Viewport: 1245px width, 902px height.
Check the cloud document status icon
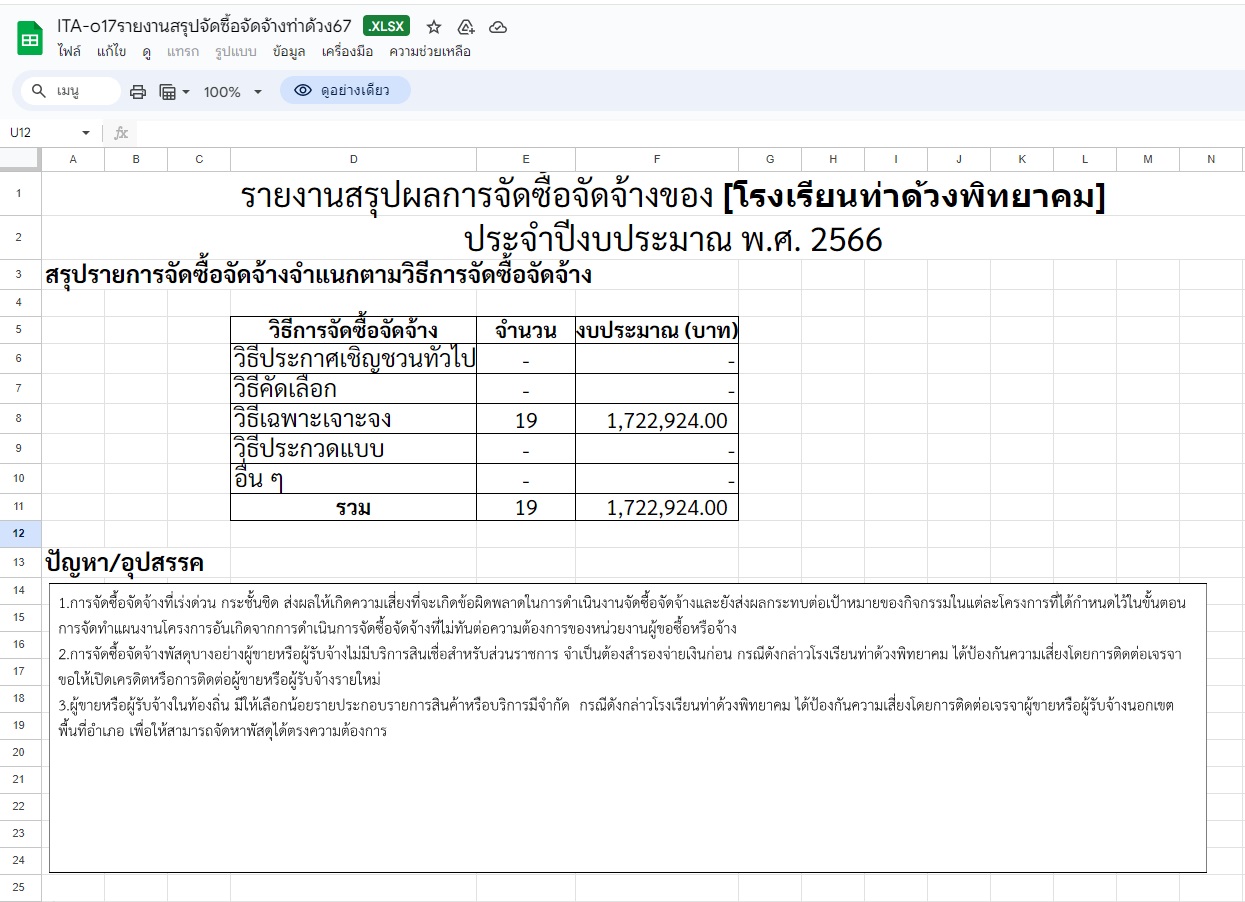(498, 27)
